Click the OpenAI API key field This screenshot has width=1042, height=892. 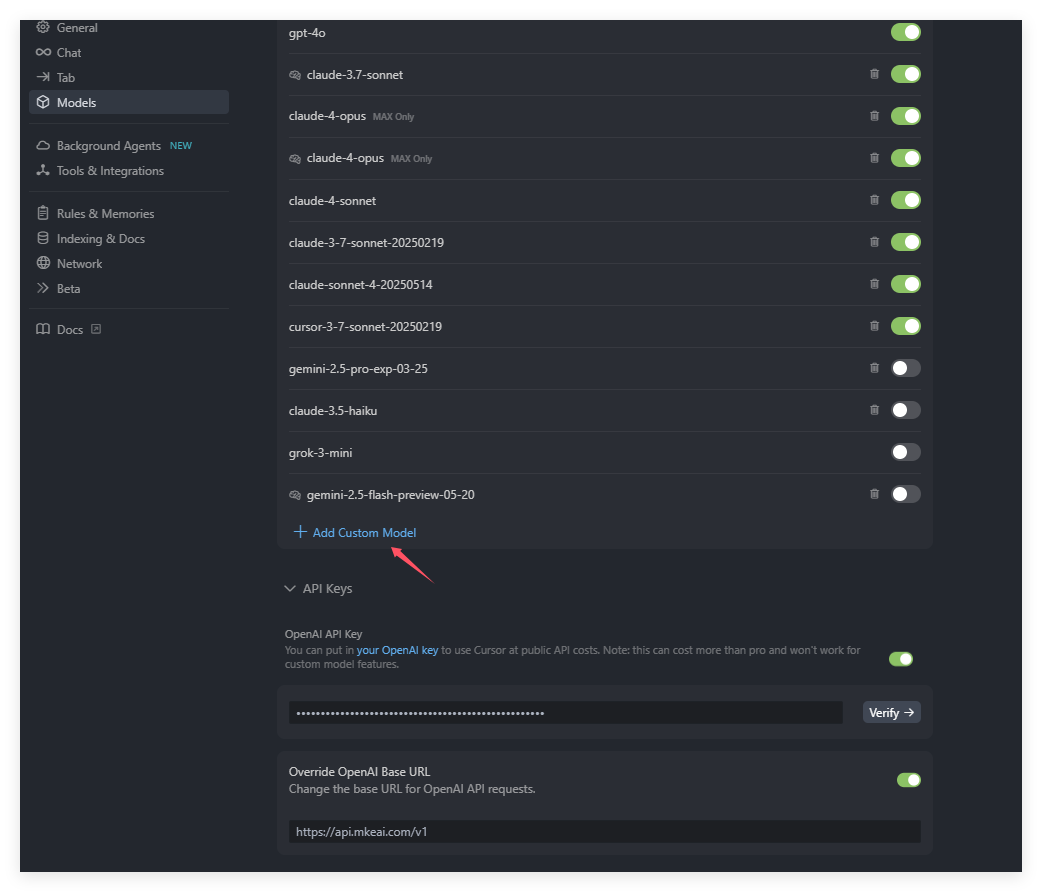coord(566,713)
